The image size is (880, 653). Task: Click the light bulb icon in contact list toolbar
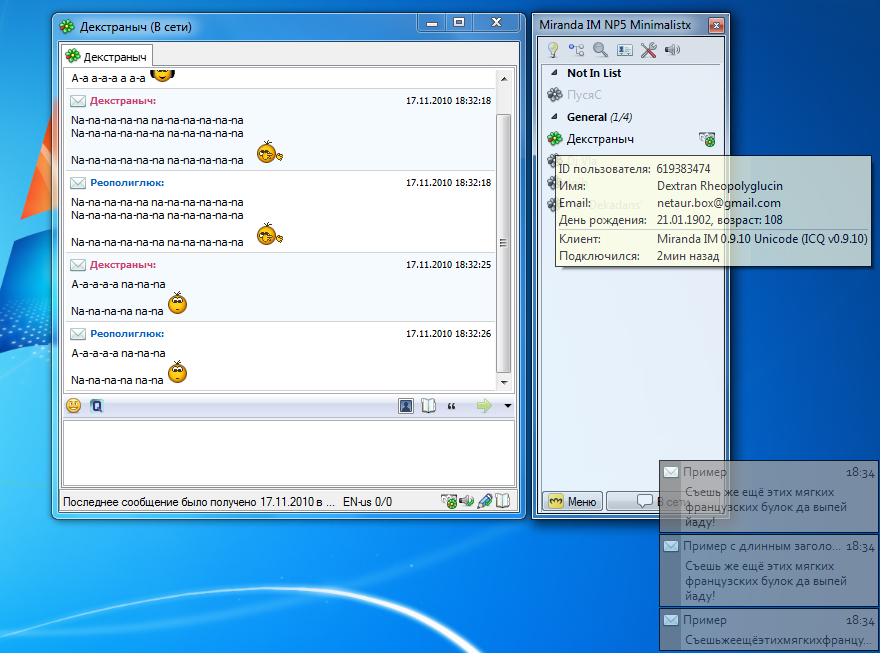[552, 50]
